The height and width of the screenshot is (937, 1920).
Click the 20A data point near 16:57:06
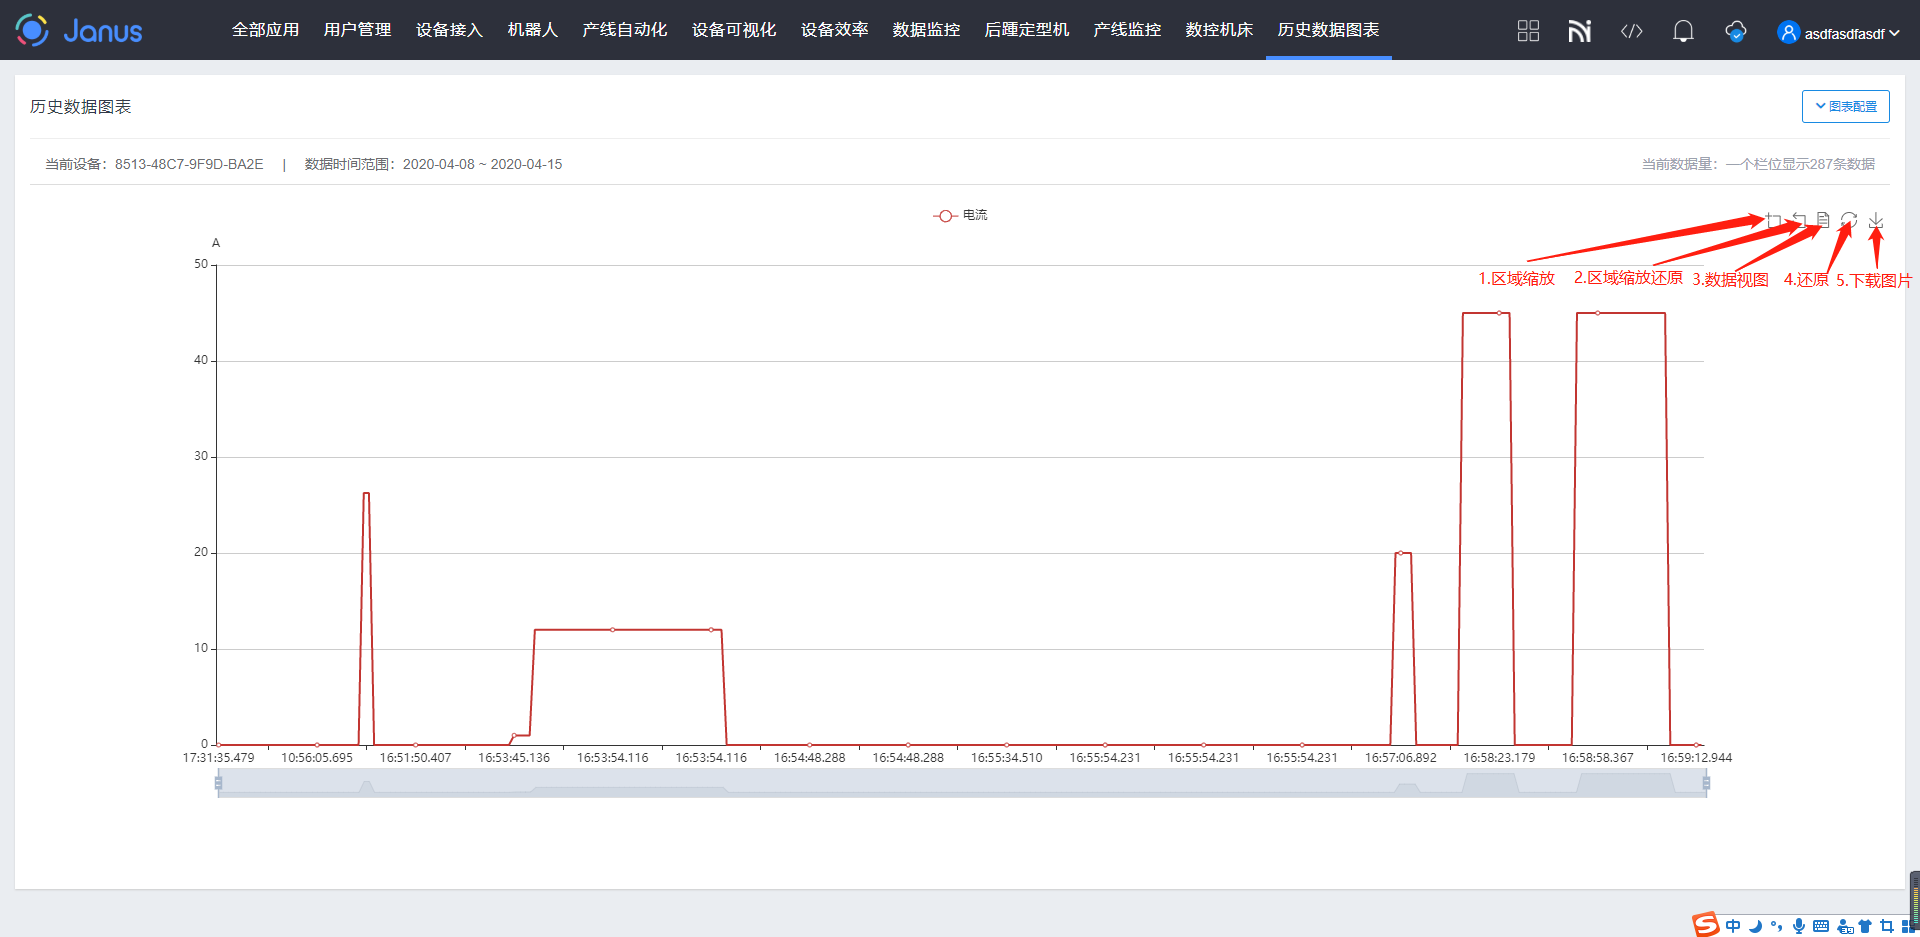click(1400, 553)
